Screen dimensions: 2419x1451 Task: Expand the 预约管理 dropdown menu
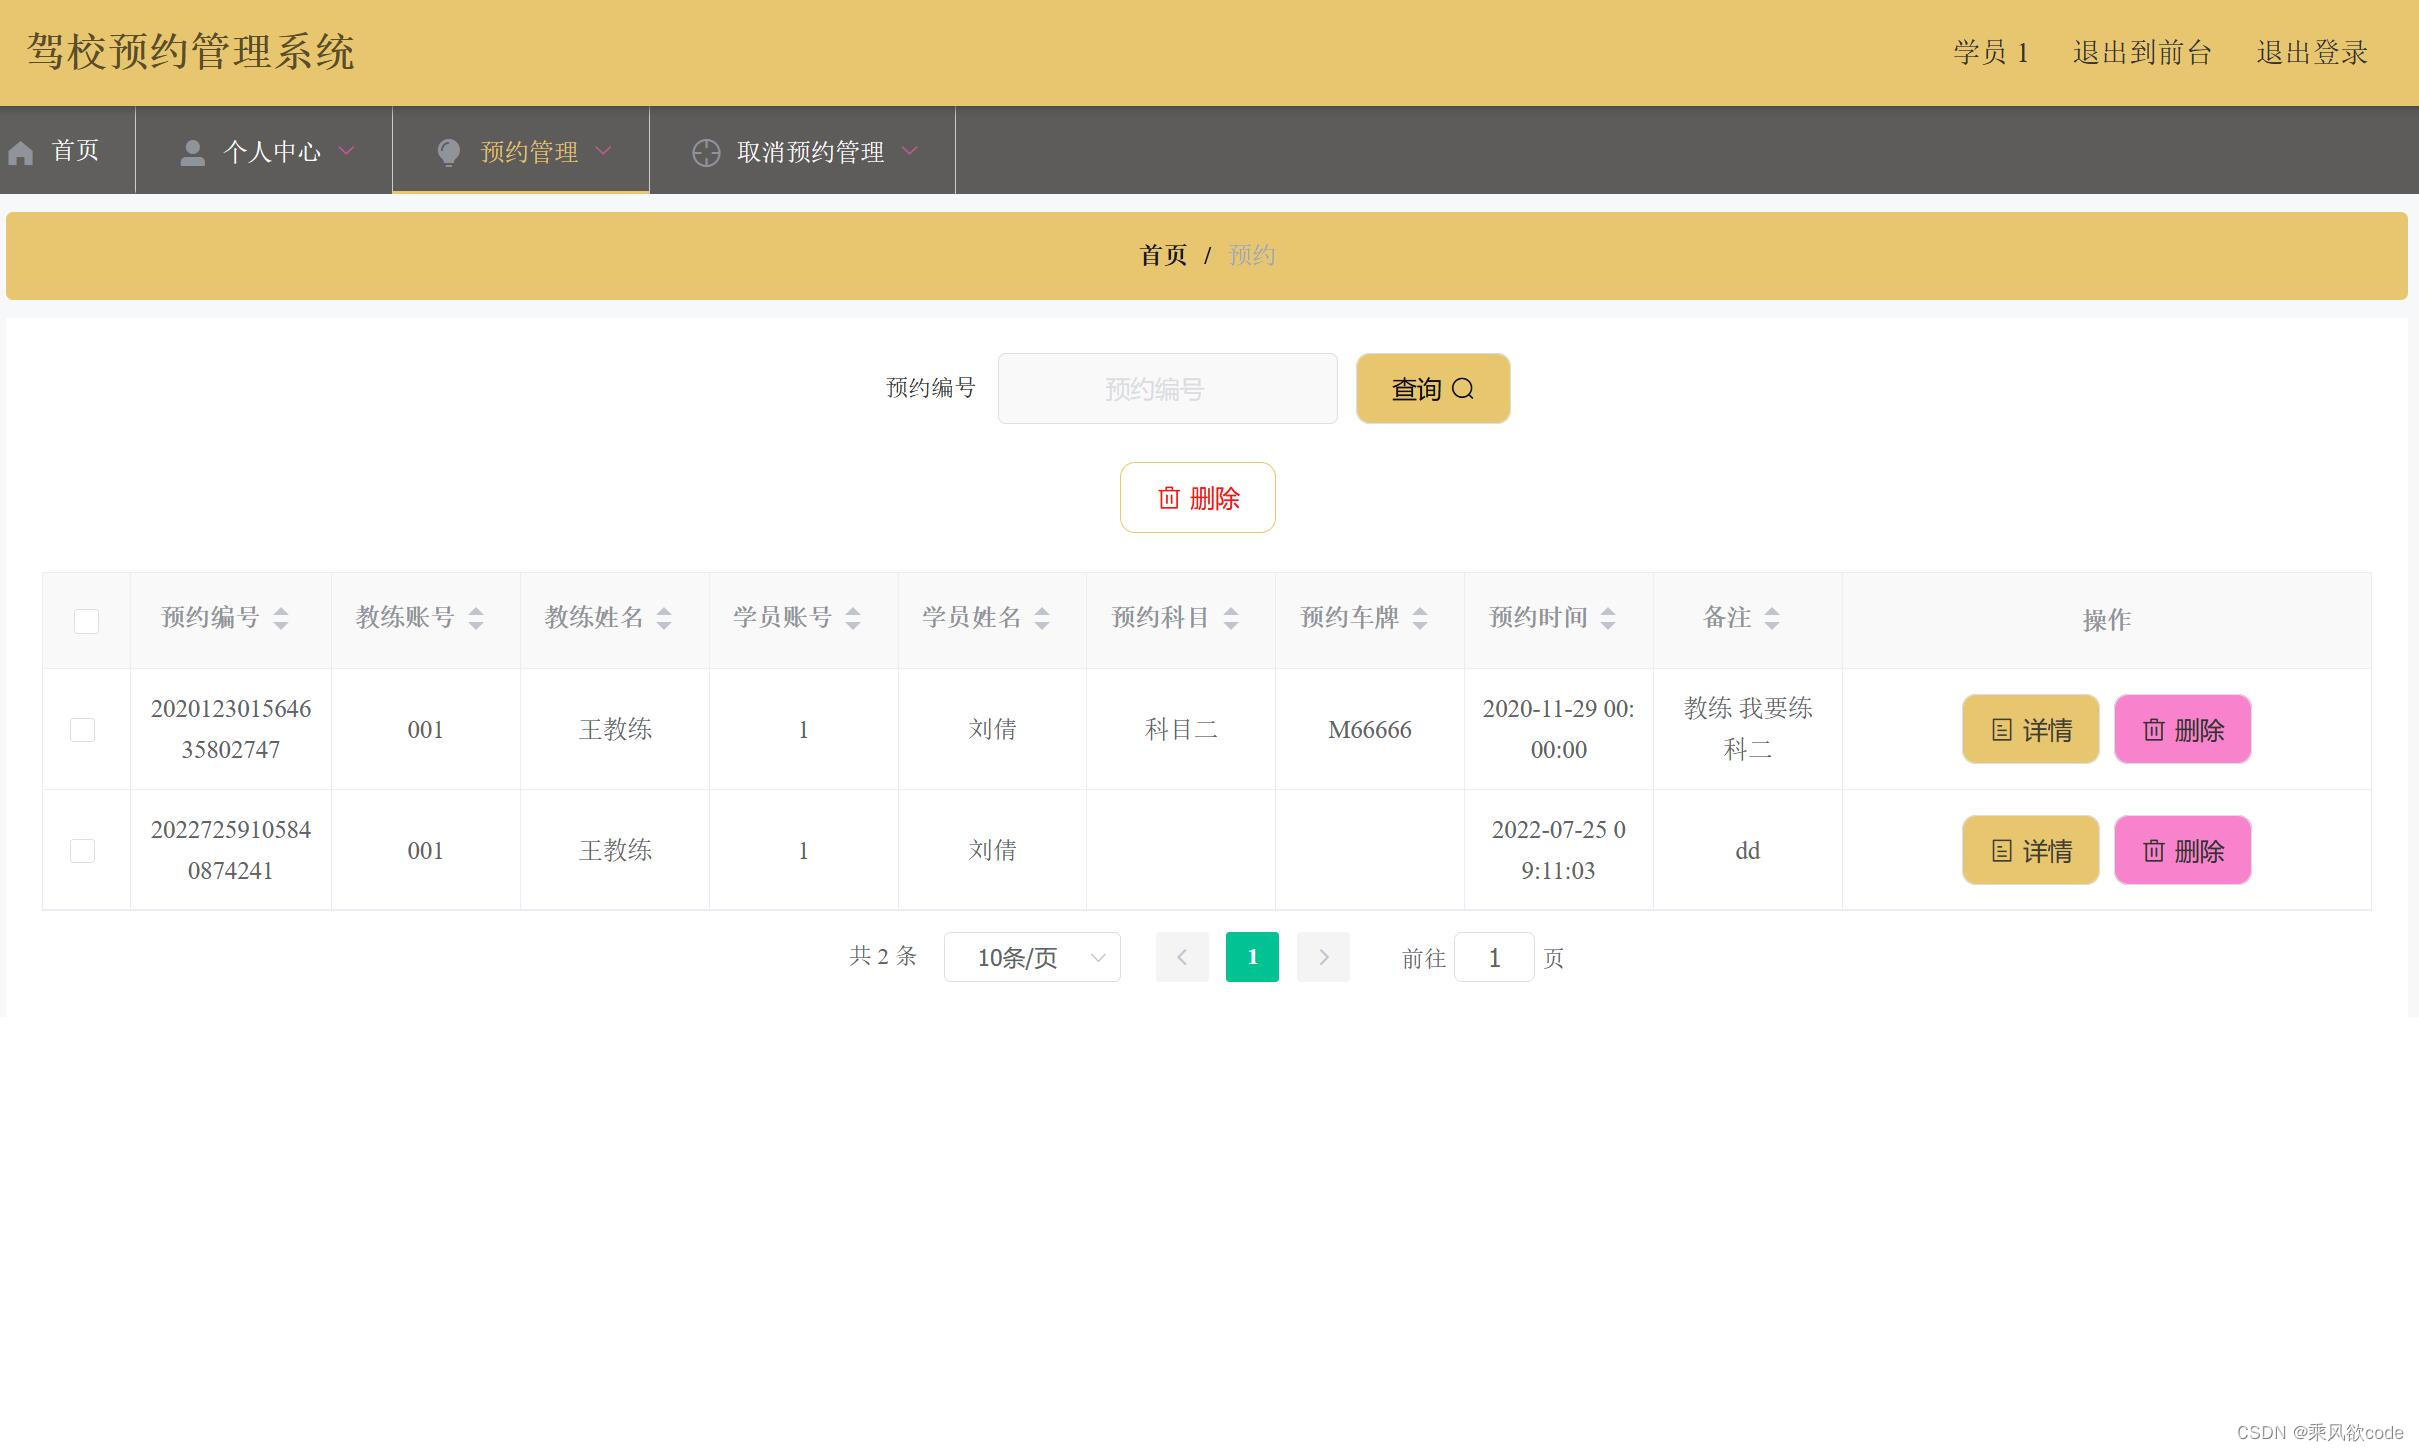603,151
